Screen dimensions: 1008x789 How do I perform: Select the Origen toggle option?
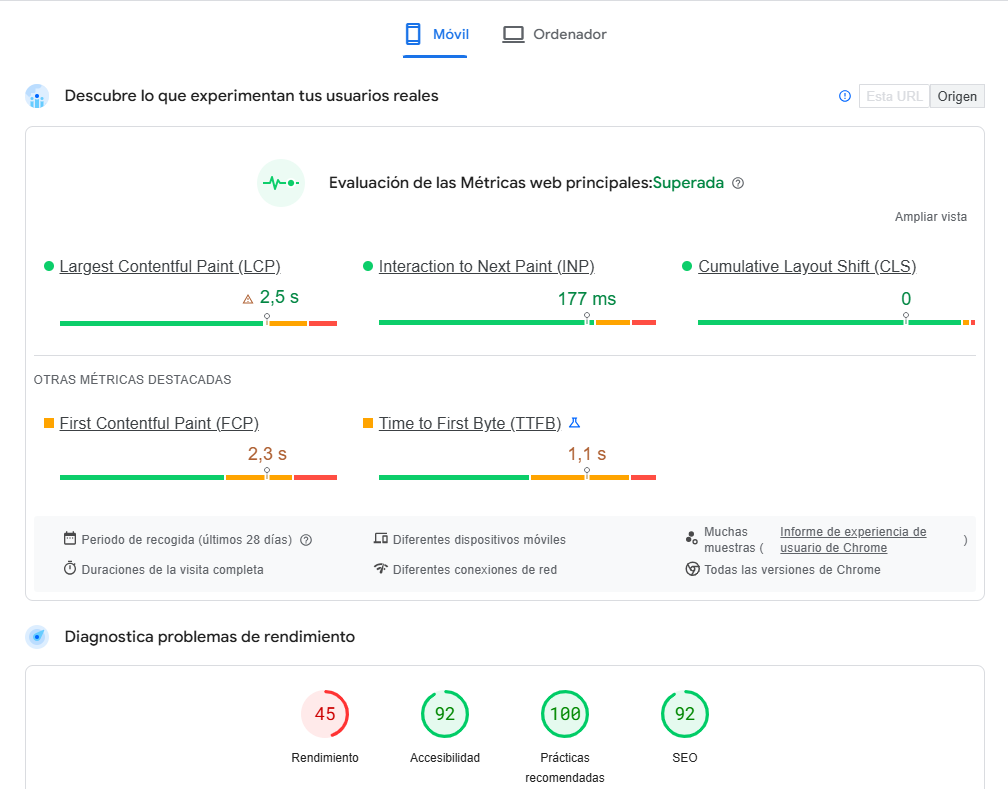(957, 96)
